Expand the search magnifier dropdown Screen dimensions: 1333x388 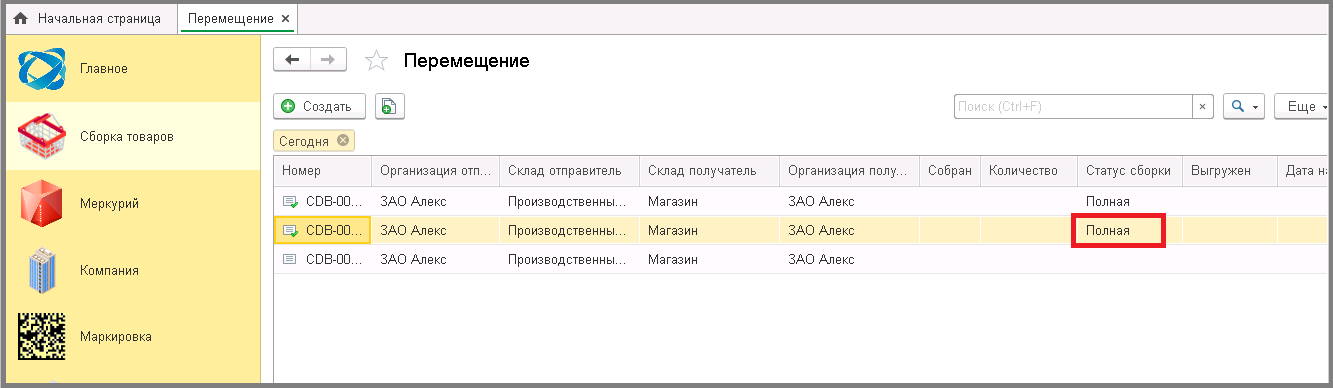click(1245, 106)
